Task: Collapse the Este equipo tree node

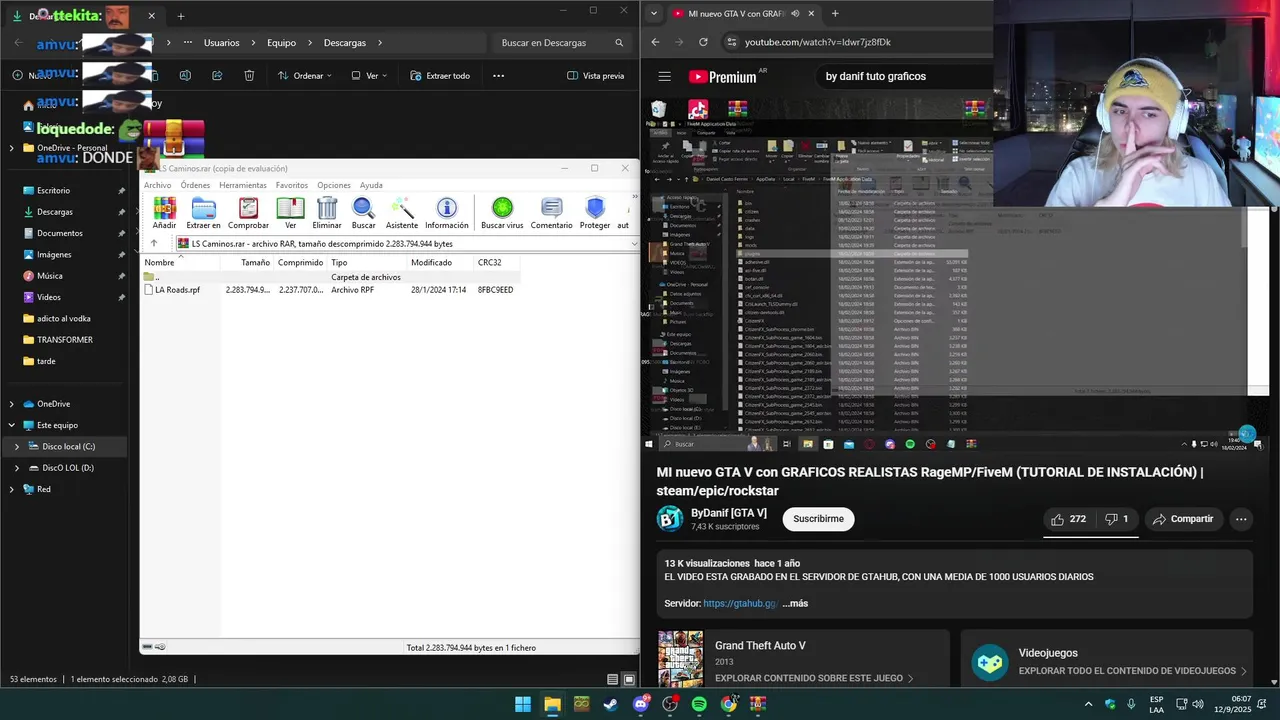Action: [11, 425]
